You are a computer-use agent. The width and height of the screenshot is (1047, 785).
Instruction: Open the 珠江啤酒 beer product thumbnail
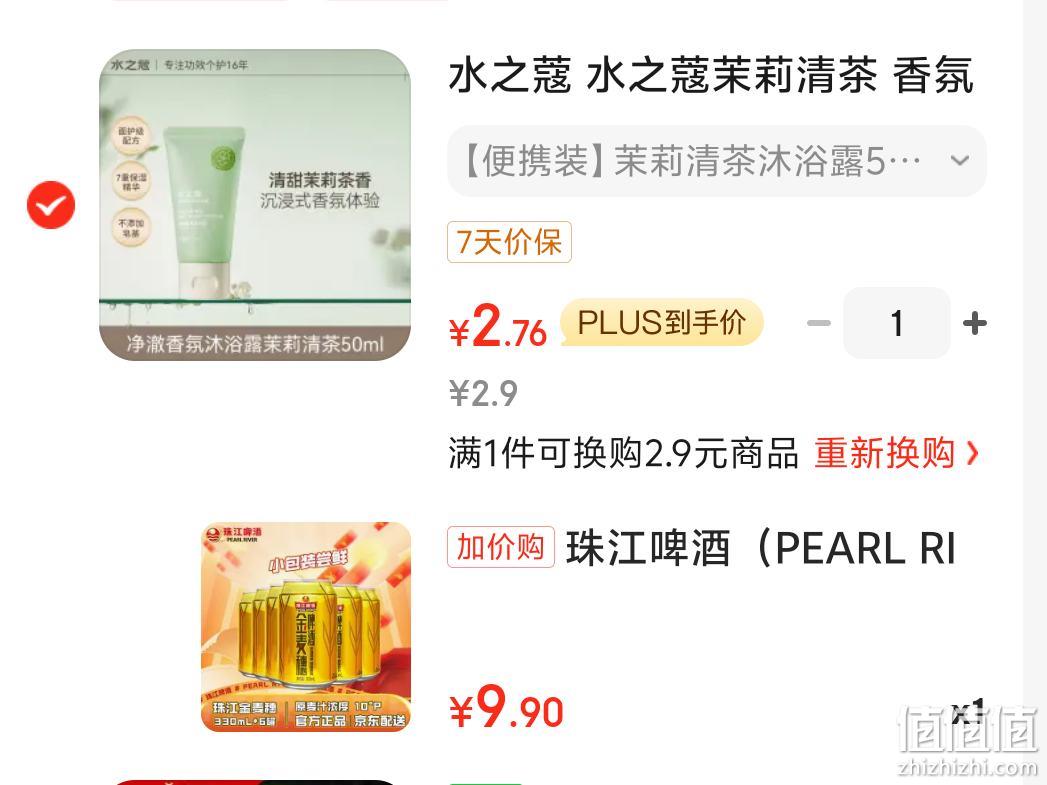[306, 627]
